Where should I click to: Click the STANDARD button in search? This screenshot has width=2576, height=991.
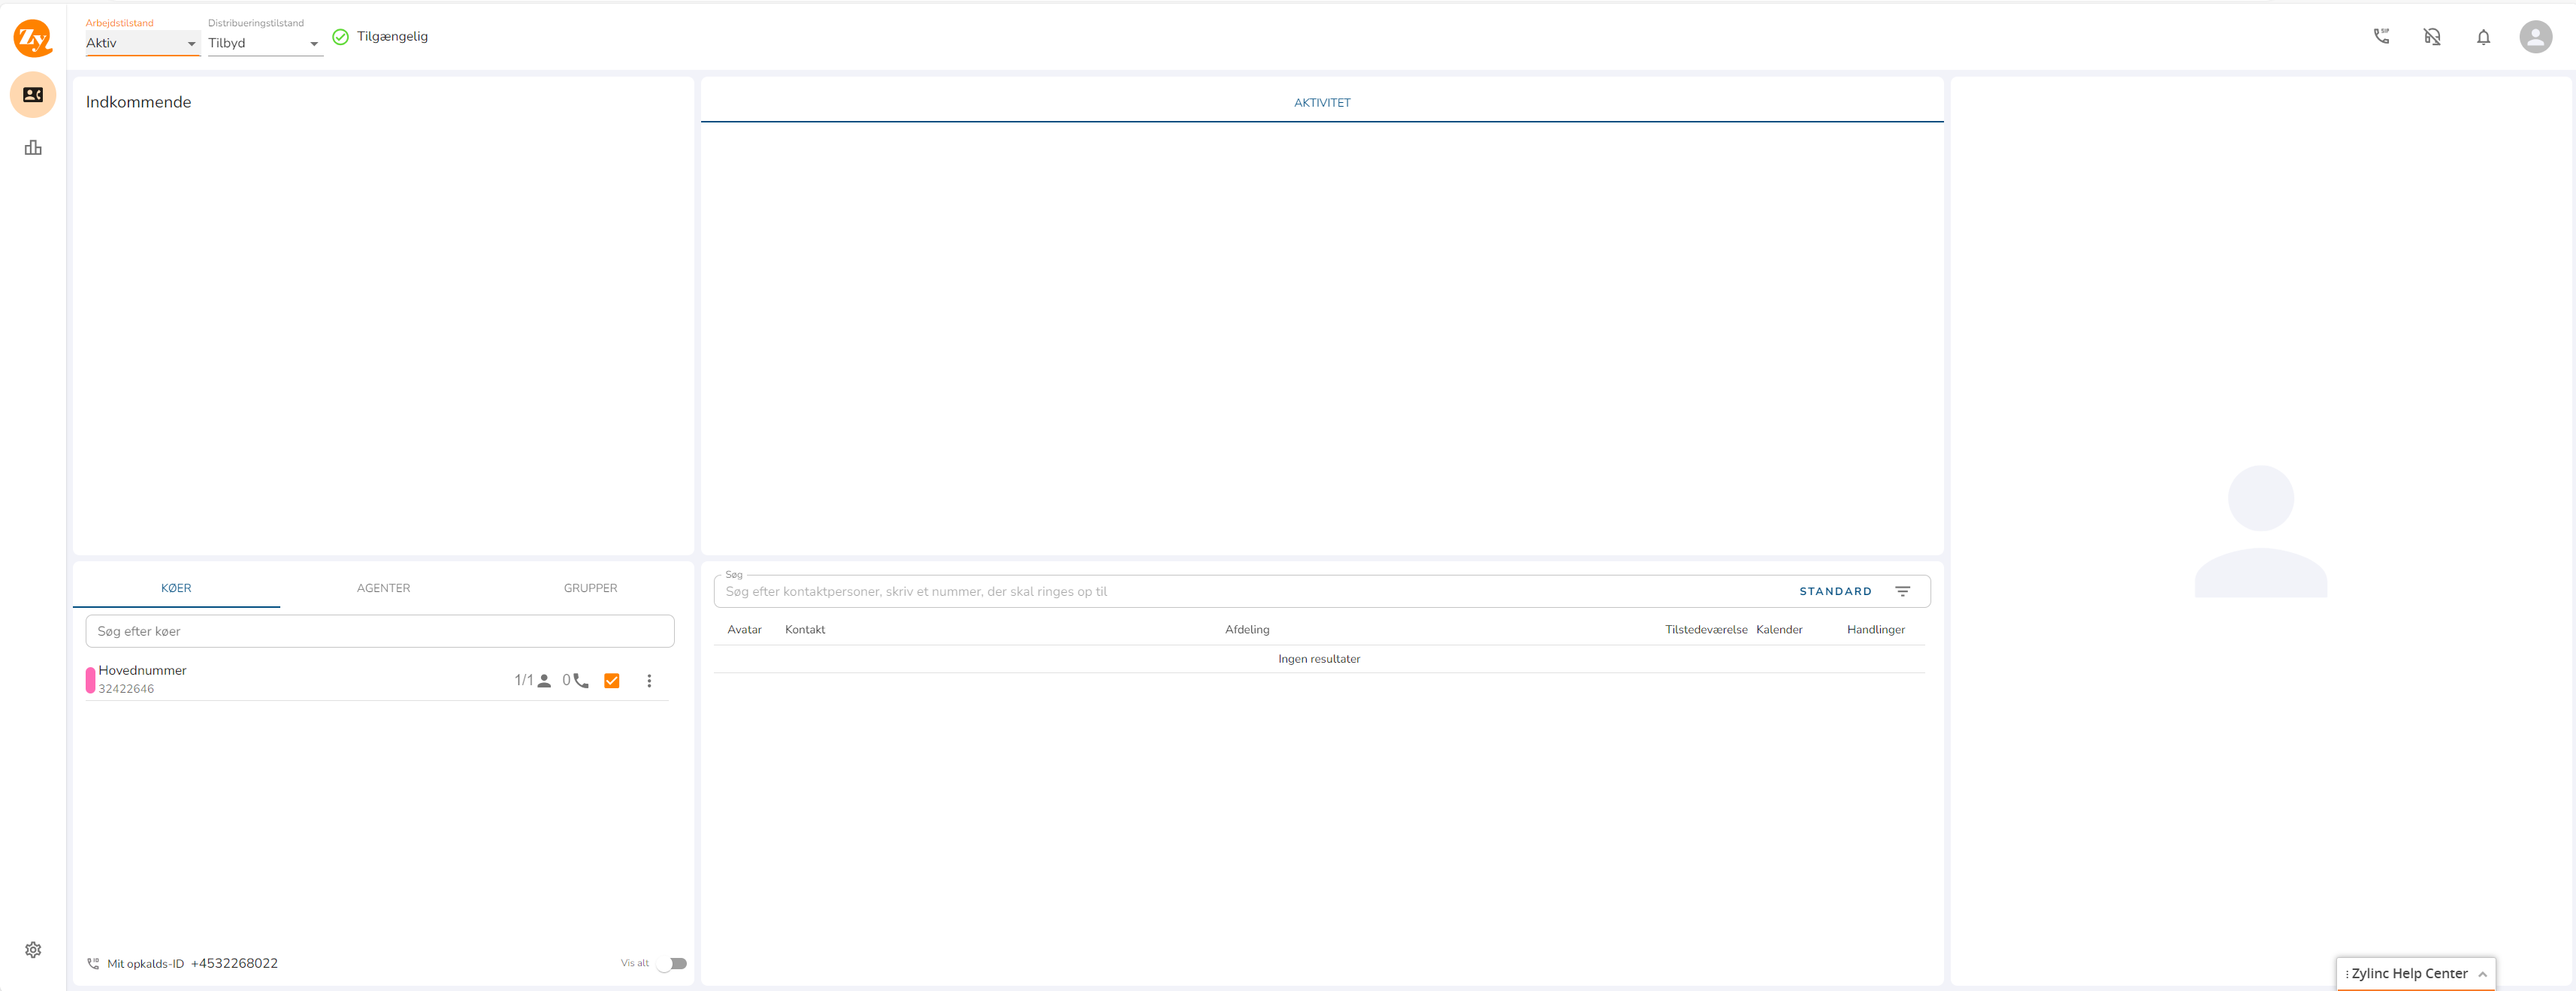click(1835, 591)
